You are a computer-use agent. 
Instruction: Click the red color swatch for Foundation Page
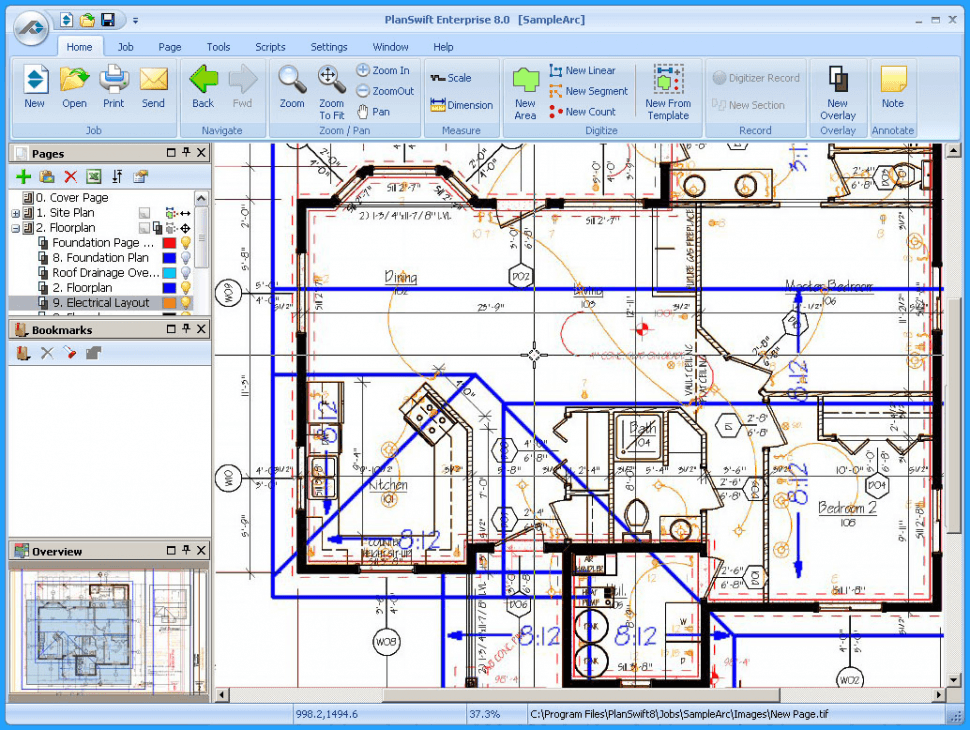click(x=169, y=243)
